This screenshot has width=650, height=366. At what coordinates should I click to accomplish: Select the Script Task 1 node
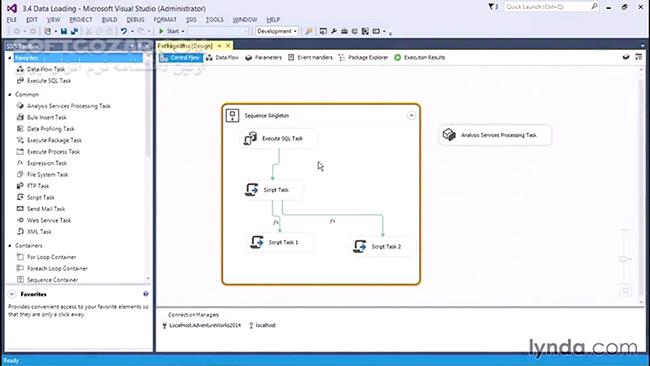(280, 242)
